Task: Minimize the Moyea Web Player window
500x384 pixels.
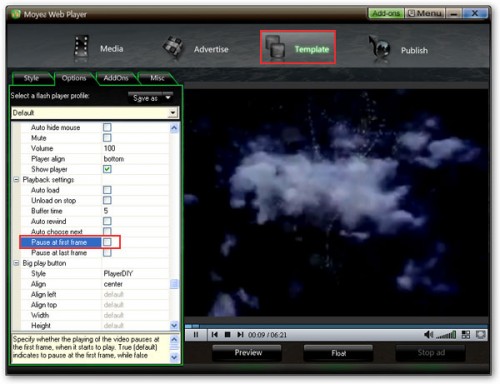Action: [x=453, y=13]
